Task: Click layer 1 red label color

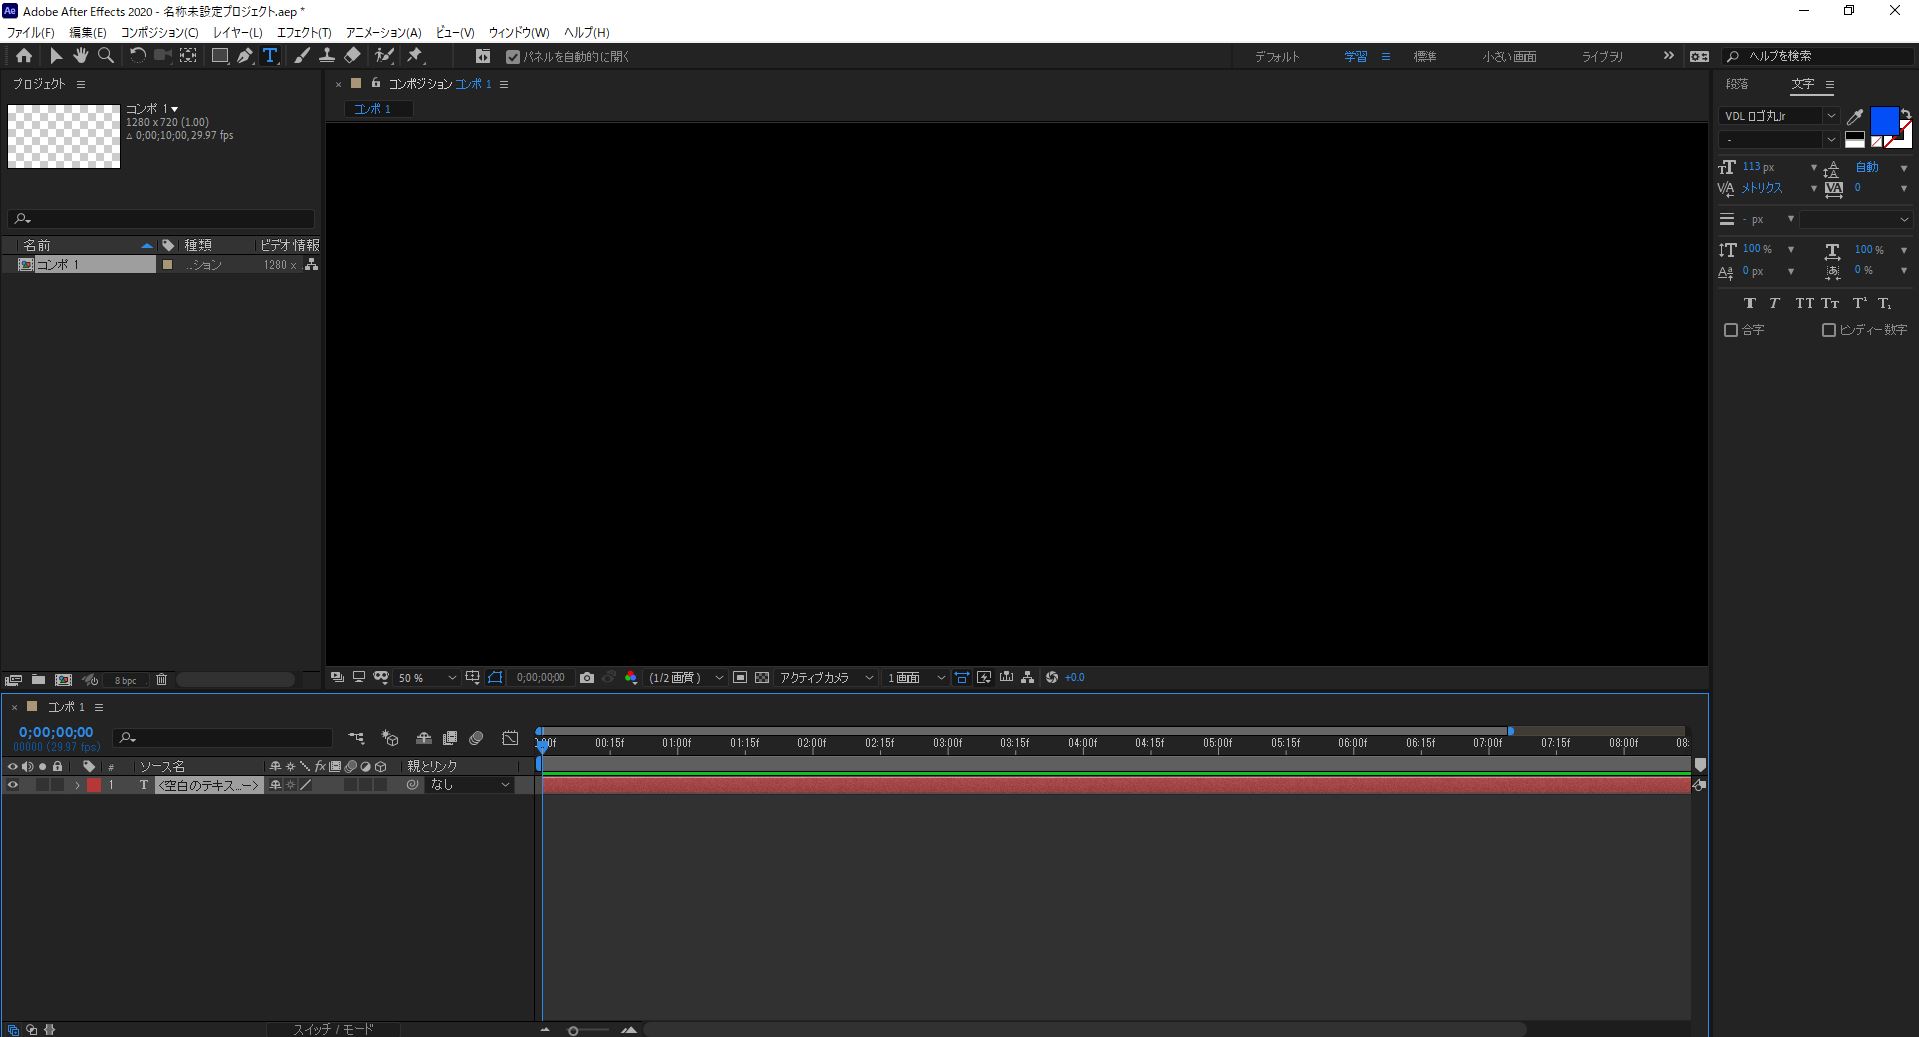Action: tap(94, 786)
